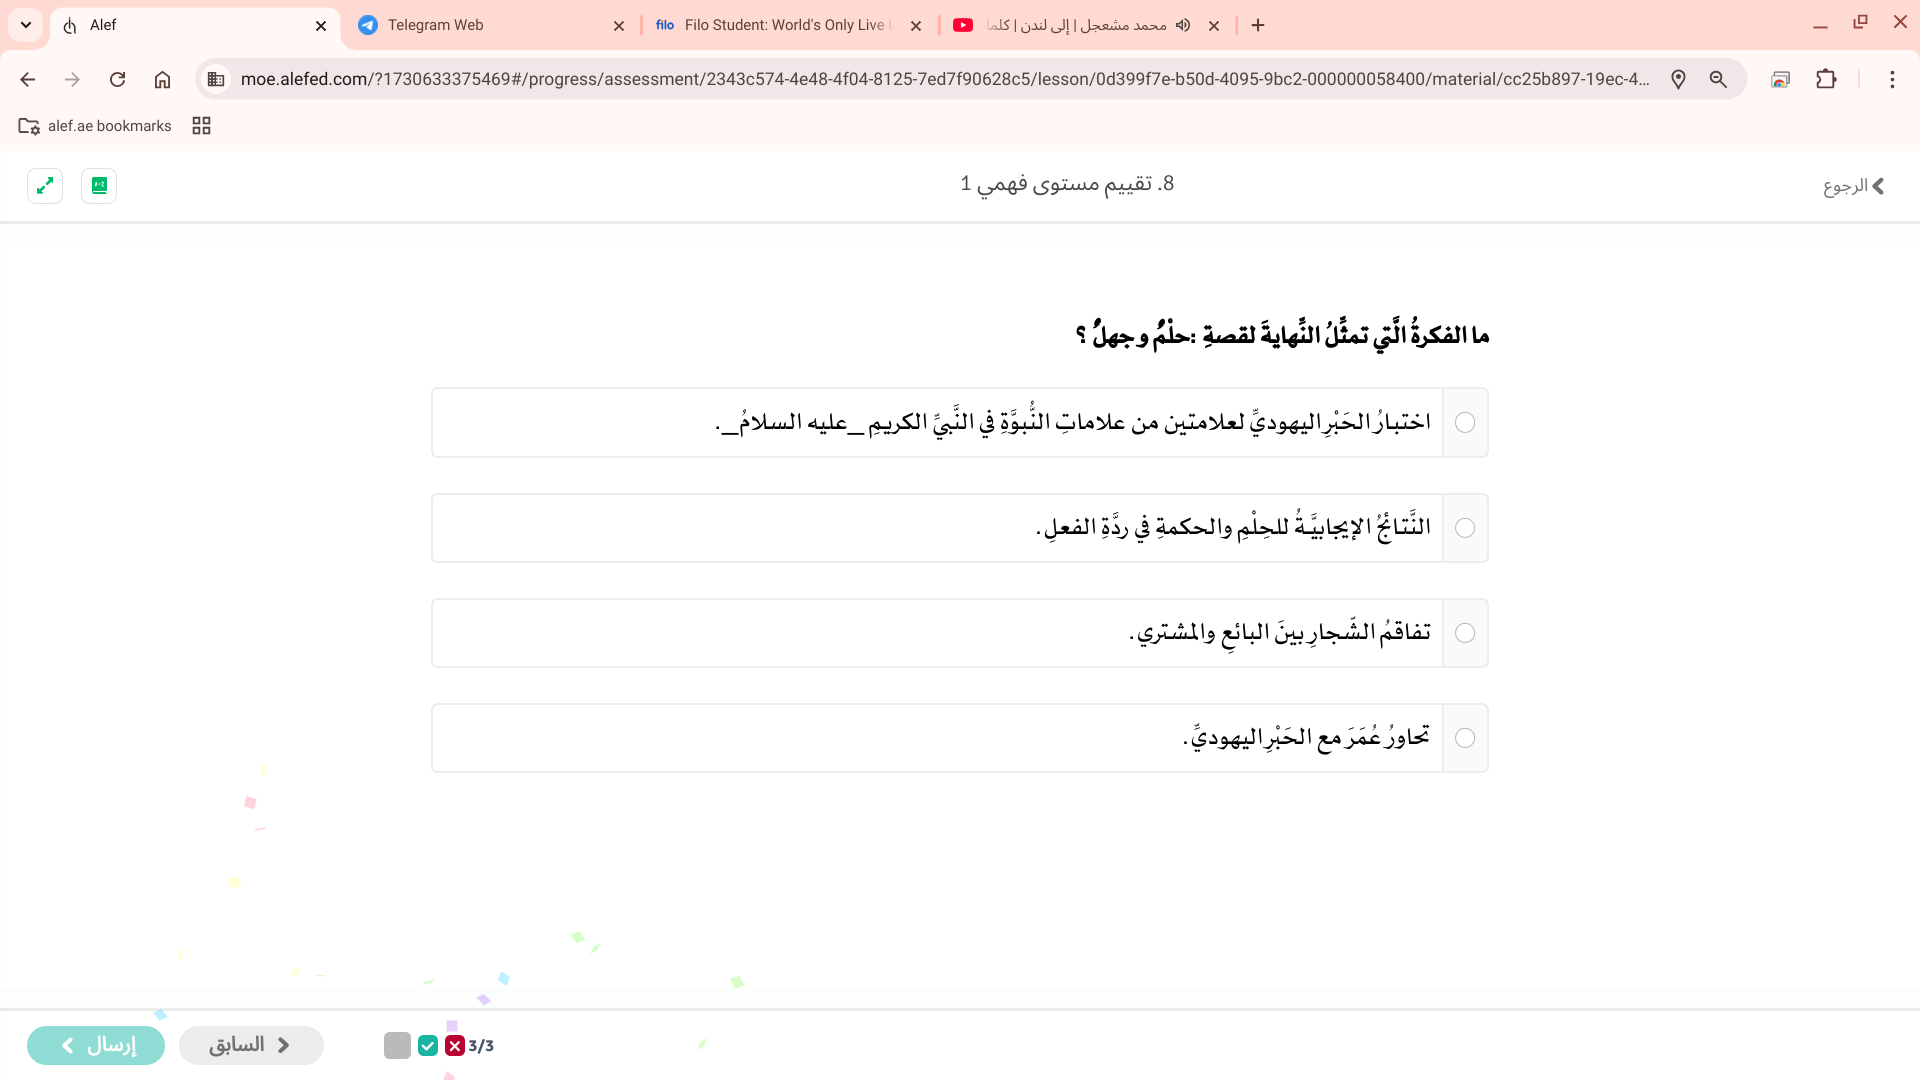
Task: Select the first answer radio button
Action: point(1465,423)
